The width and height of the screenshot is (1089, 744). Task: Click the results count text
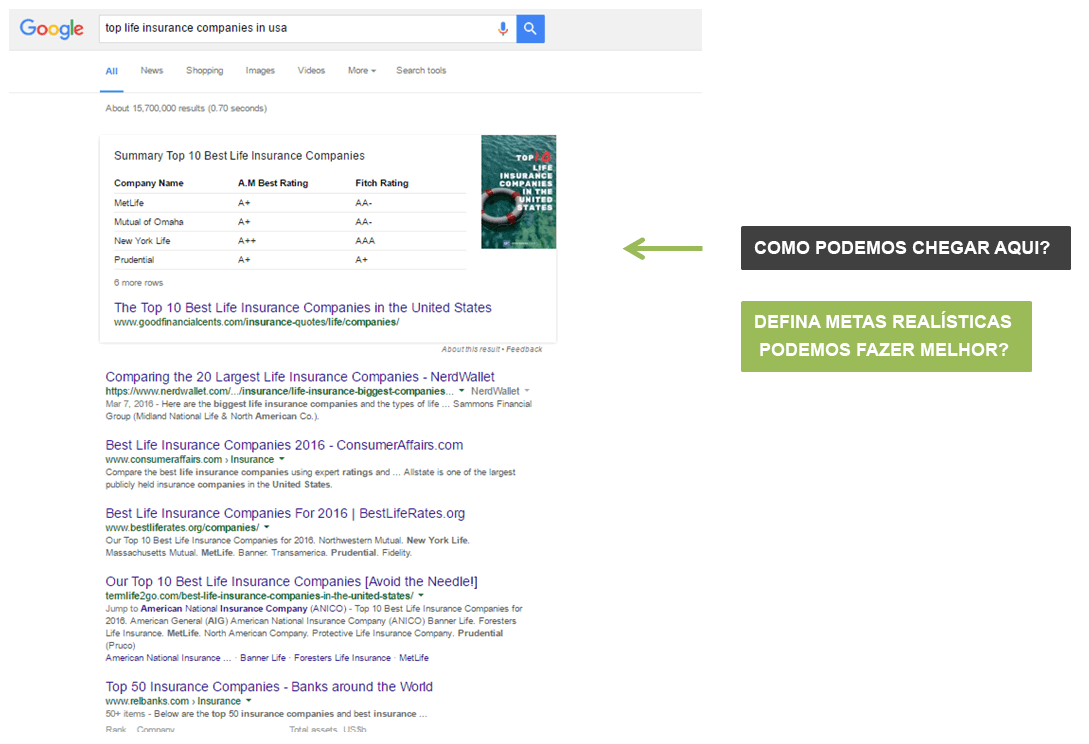click(x=186, y=108)
